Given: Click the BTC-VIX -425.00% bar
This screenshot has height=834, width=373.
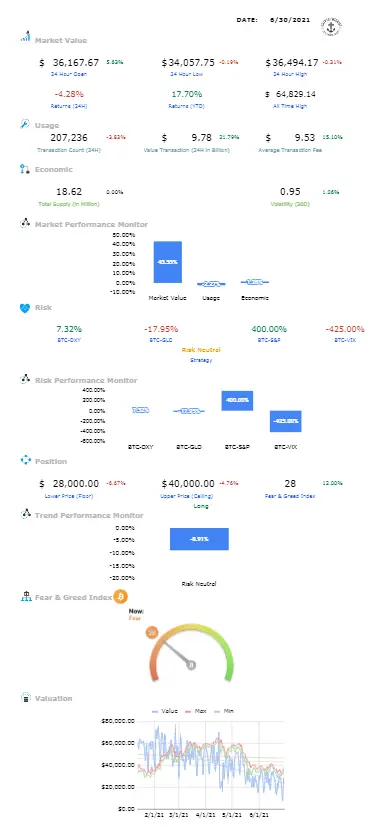Looking at the screenshot, I should coord(286,421).
